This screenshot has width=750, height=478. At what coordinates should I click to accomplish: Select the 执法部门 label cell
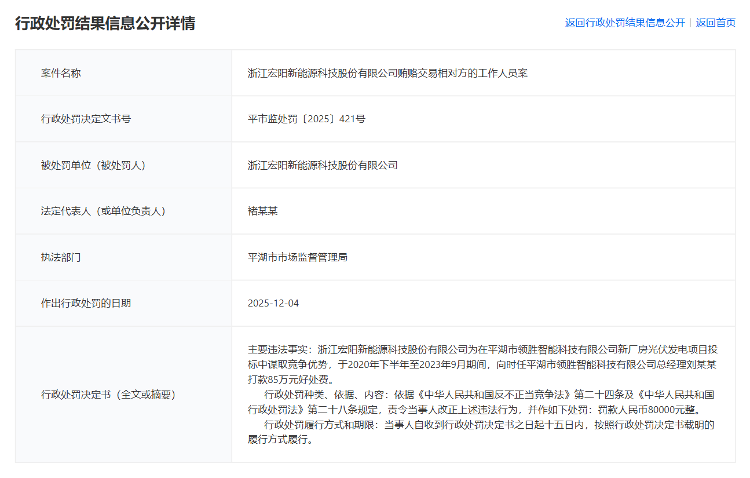pyautogui.click(x=61, y=257)
